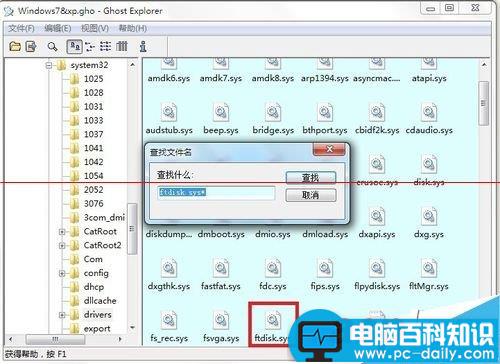Screen dimensions: 500x364
Task: Click the tree panel scroll up arrow
Action: [x=133, y=64]
